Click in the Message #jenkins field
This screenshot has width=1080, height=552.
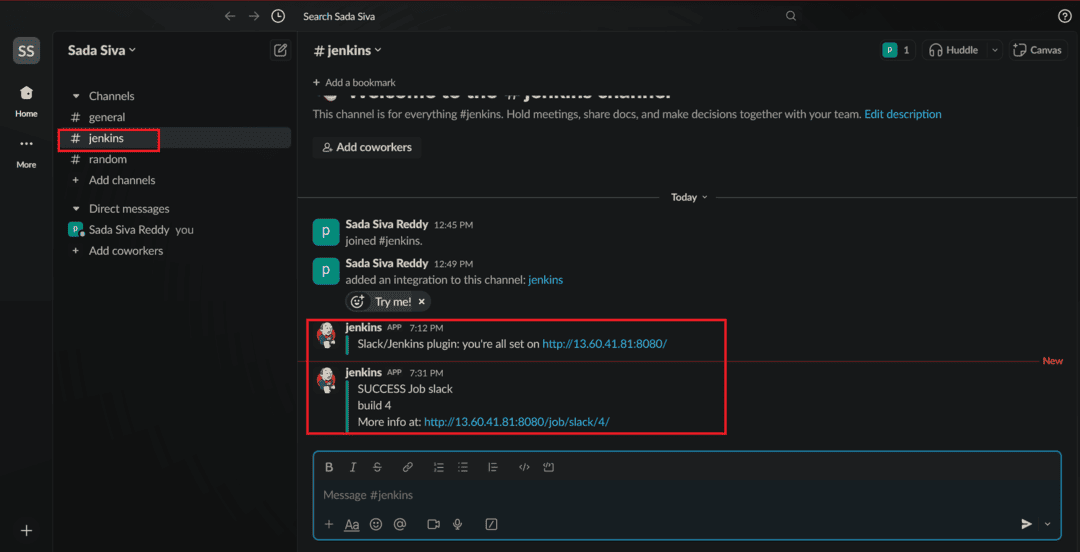[687, 495]
